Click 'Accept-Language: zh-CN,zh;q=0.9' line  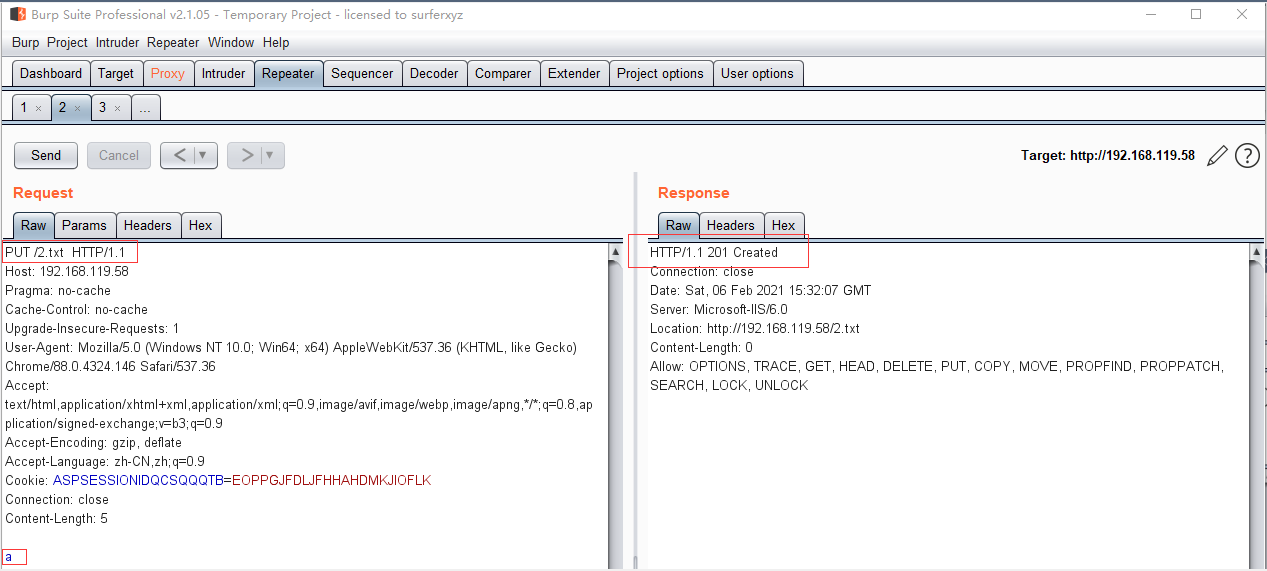[105, 461]
